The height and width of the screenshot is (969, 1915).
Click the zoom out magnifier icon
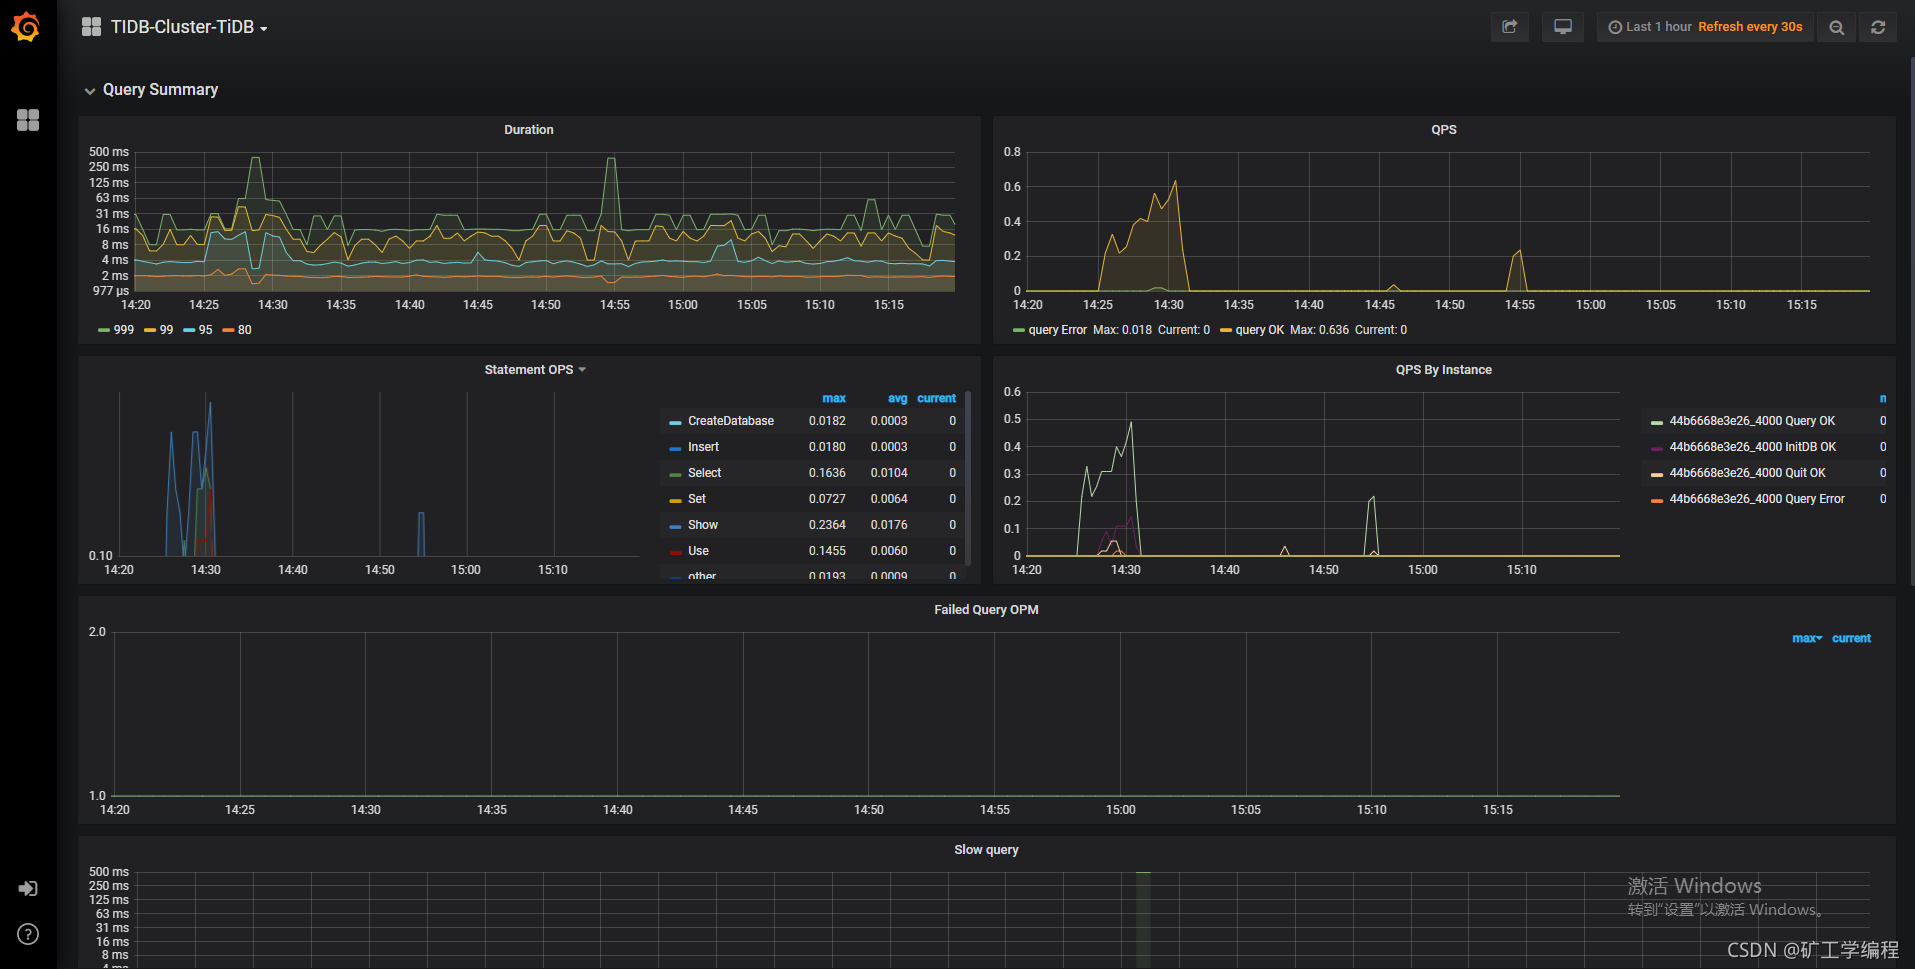(x=1837, y=27)
